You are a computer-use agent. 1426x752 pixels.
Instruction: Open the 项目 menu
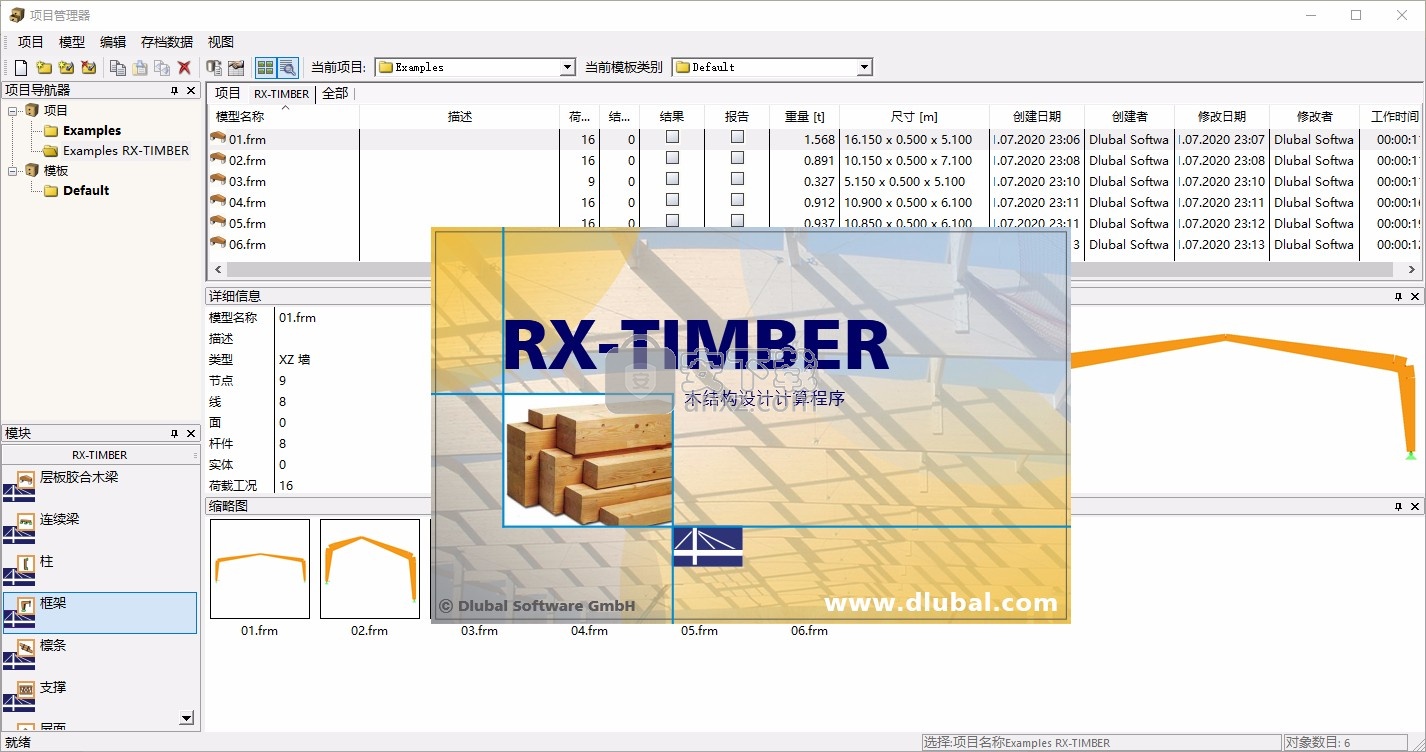coord(31,42)
